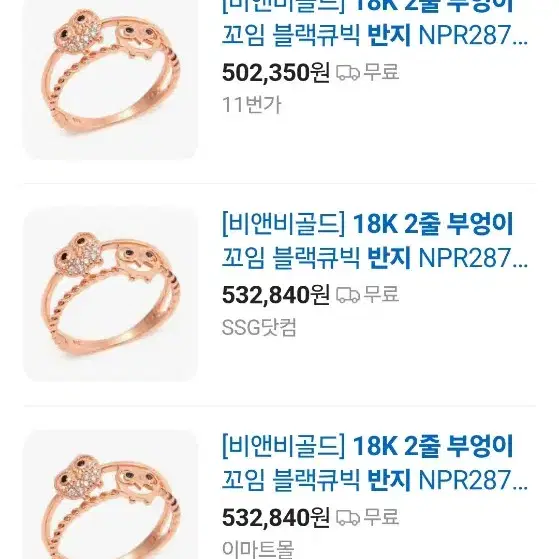Viewport: 559px width, 559px height.
Task: Click 무료 shipping label in 11번가 listing
Action: pyautogui.click(x=381, y=72)
